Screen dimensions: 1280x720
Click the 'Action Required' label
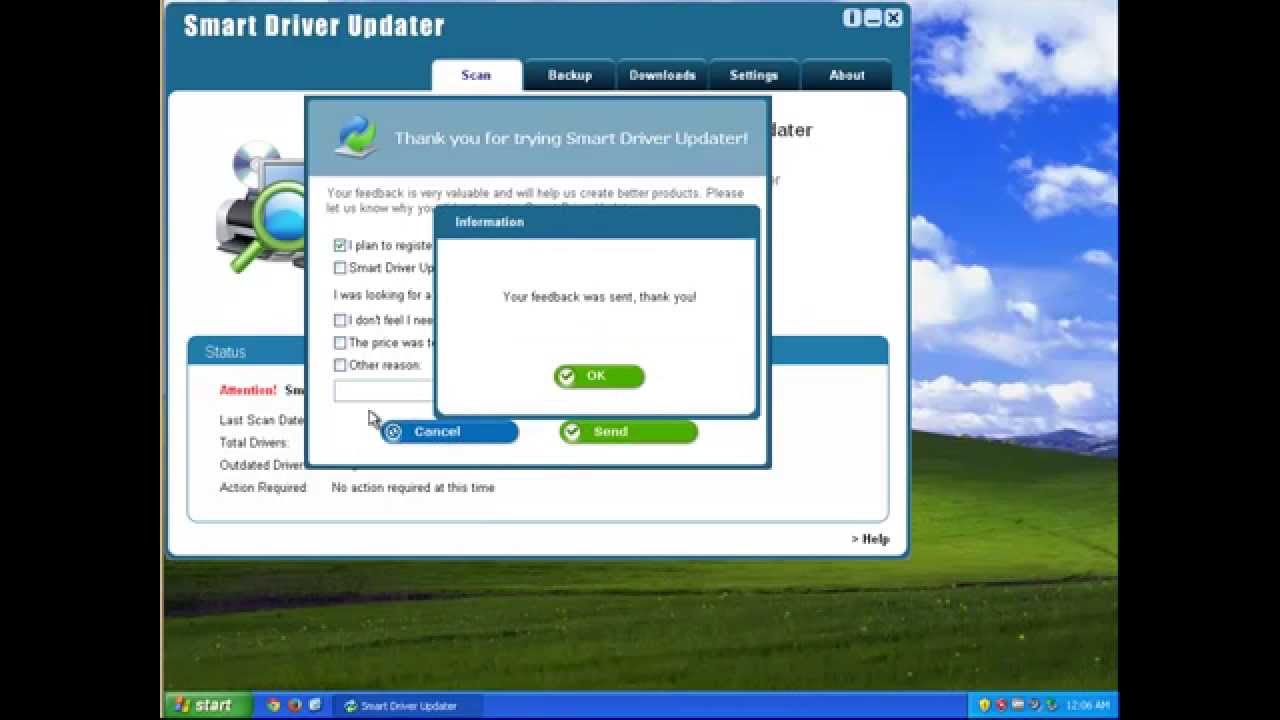click(x=263, y=488)
